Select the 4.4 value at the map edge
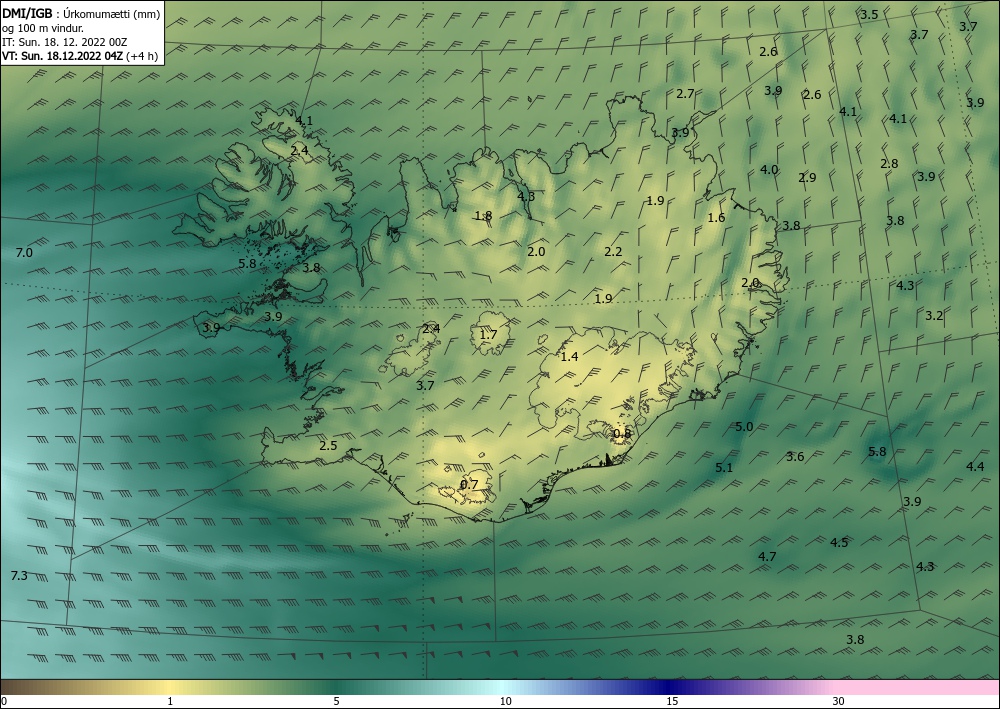Screen dimensions: 1000x709 pyautogui.click(x=975, y=467)
